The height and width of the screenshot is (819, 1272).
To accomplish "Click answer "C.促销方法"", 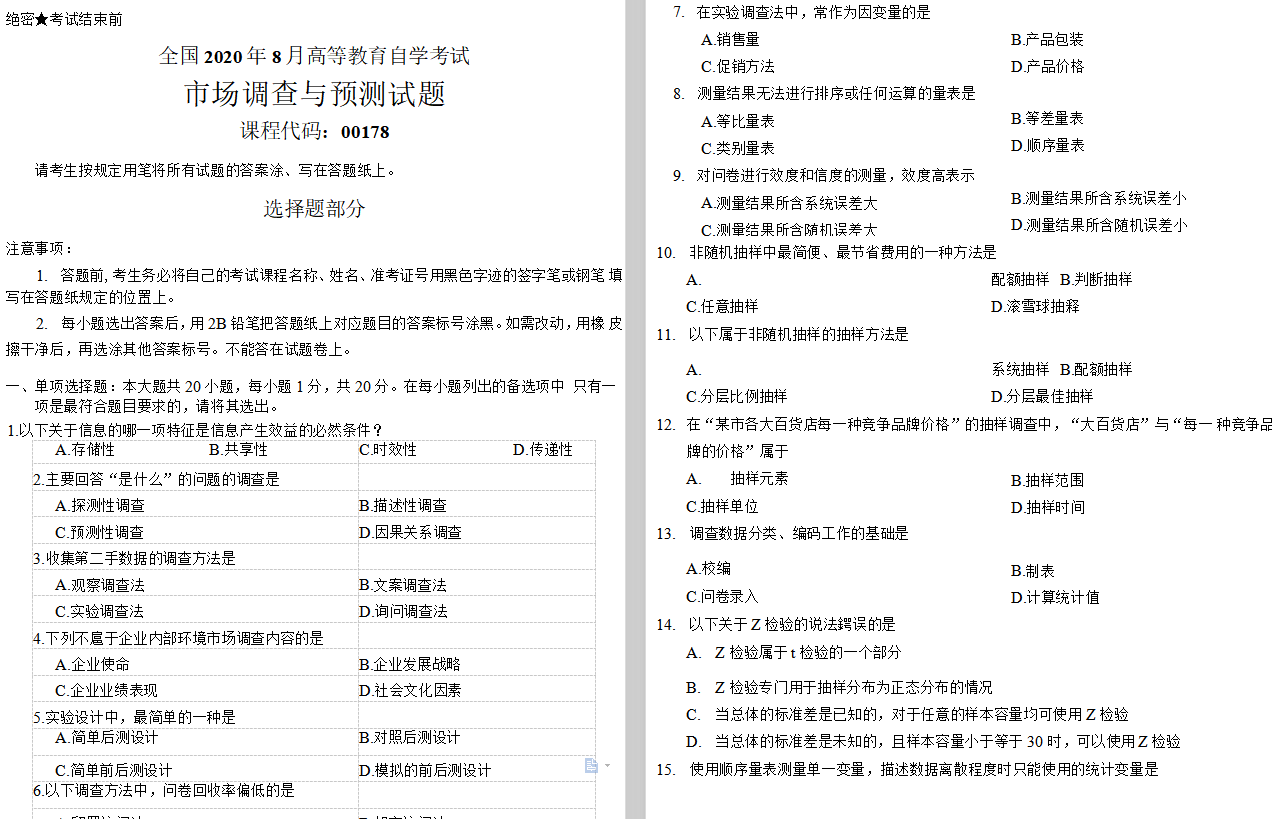I will (738, 67).
